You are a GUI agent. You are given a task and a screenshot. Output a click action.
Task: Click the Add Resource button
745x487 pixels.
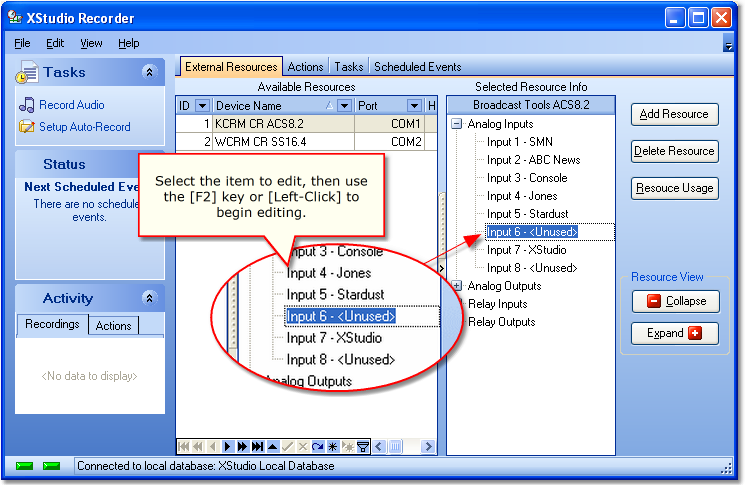tap(674, 114)
